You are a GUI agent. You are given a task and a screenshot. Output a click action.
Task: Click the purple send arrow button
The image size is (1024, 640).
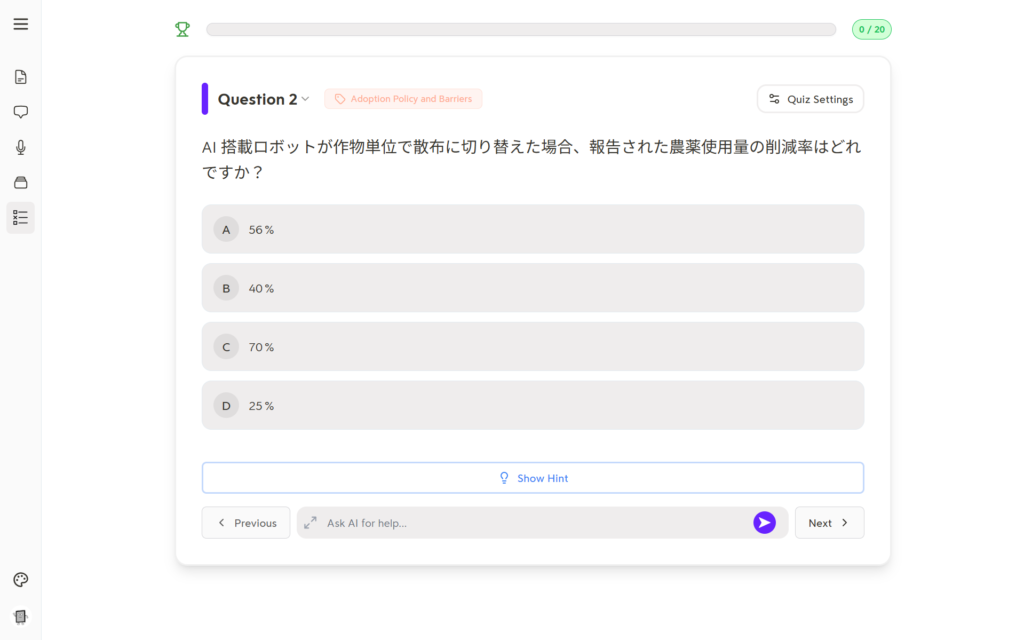pos(764,522)
